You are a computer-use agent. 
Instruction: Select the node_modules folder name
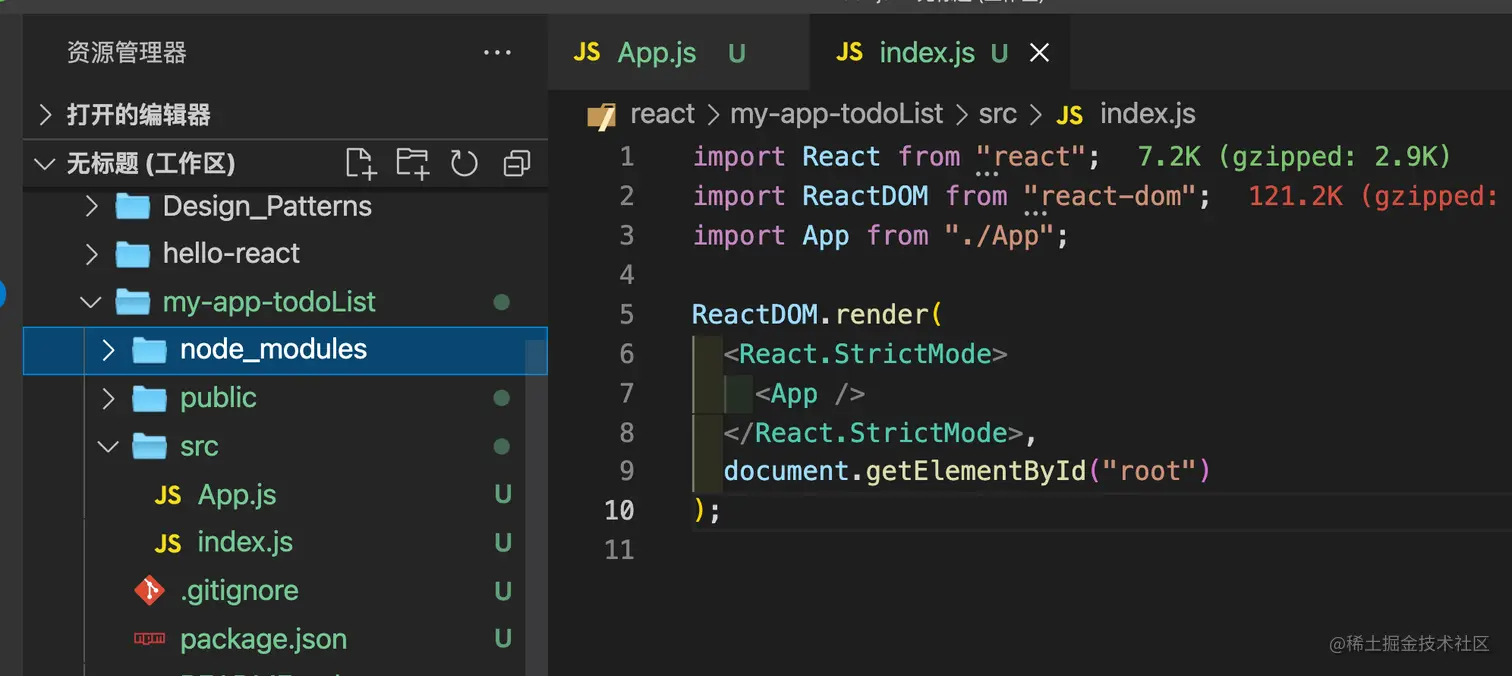pyautogui.click(x=273, y=350)
